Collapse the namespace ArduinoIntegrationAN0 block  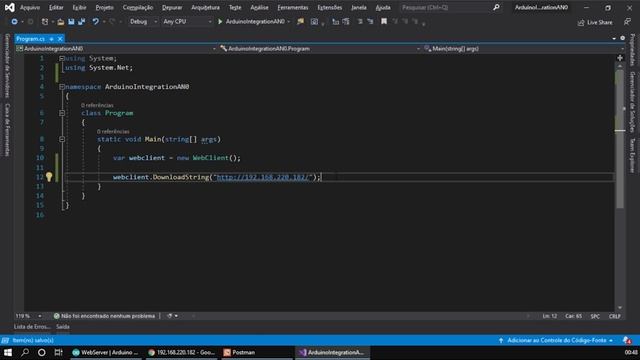[62, 87]
